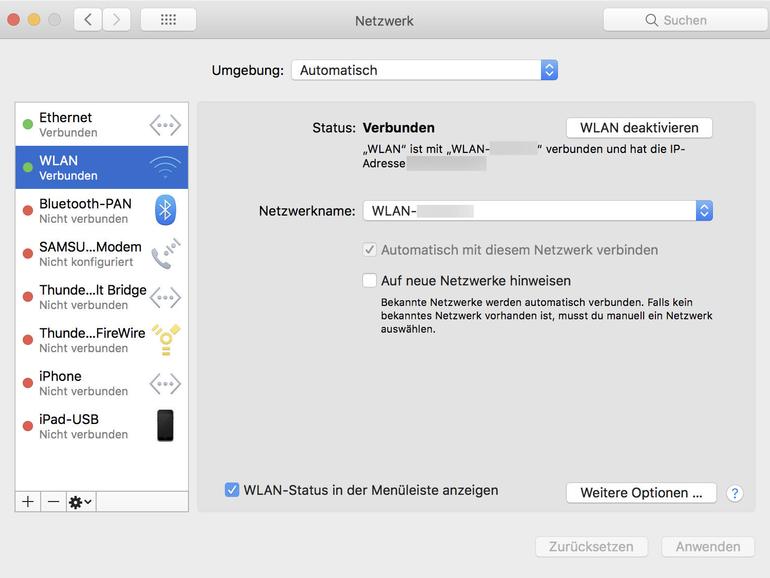Click the magnifier icon in search field
Image resolution: width=770 pixels, height=578 pixels.
pos(651,20)
